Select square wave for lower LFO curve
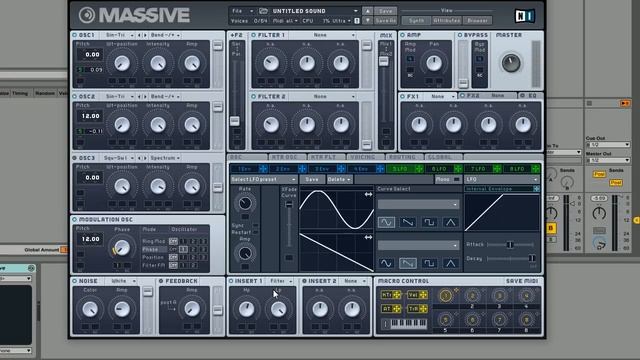This screenshot has height=360, width=640. (x=429, y=263)
